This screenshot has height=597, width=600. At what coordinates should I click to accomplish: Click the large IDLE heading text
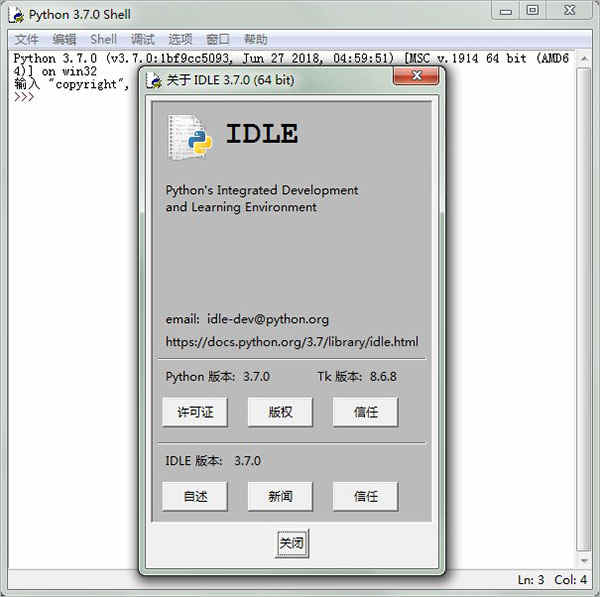pyautogui.click(x=262, y=134)
